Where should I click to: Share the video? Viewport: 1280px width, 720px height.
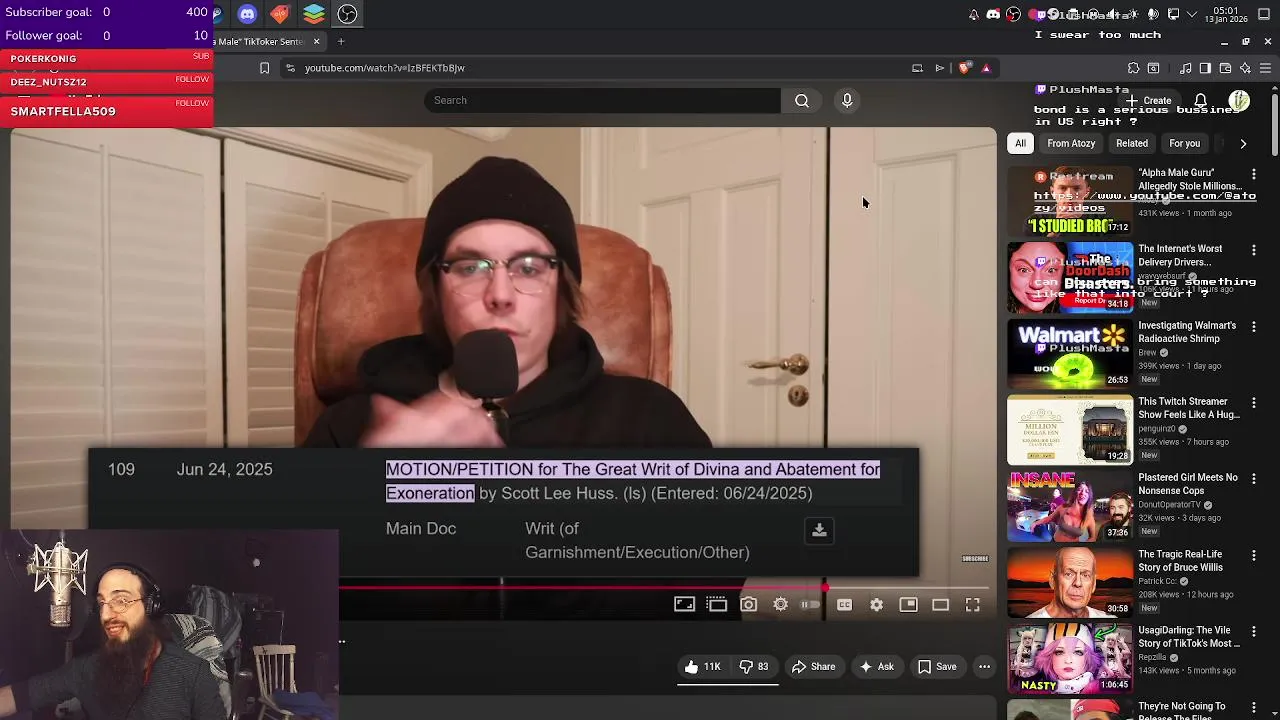pos(813,667)
